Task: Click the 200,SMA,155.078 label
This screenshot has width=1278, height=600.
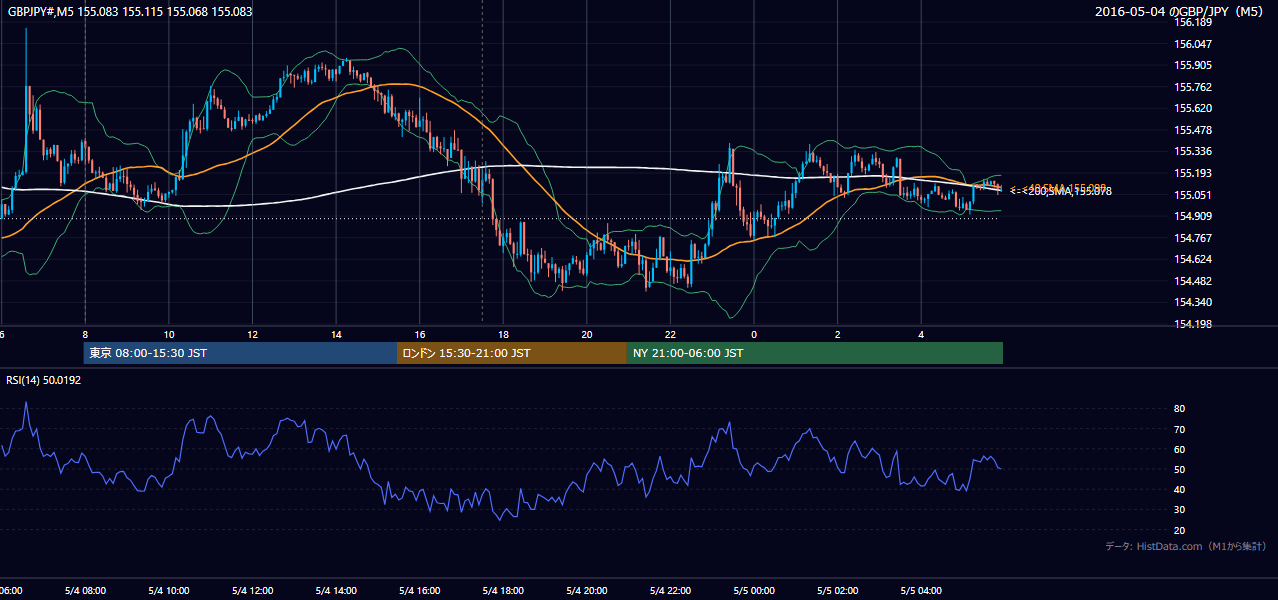Action: [1065, 191]
